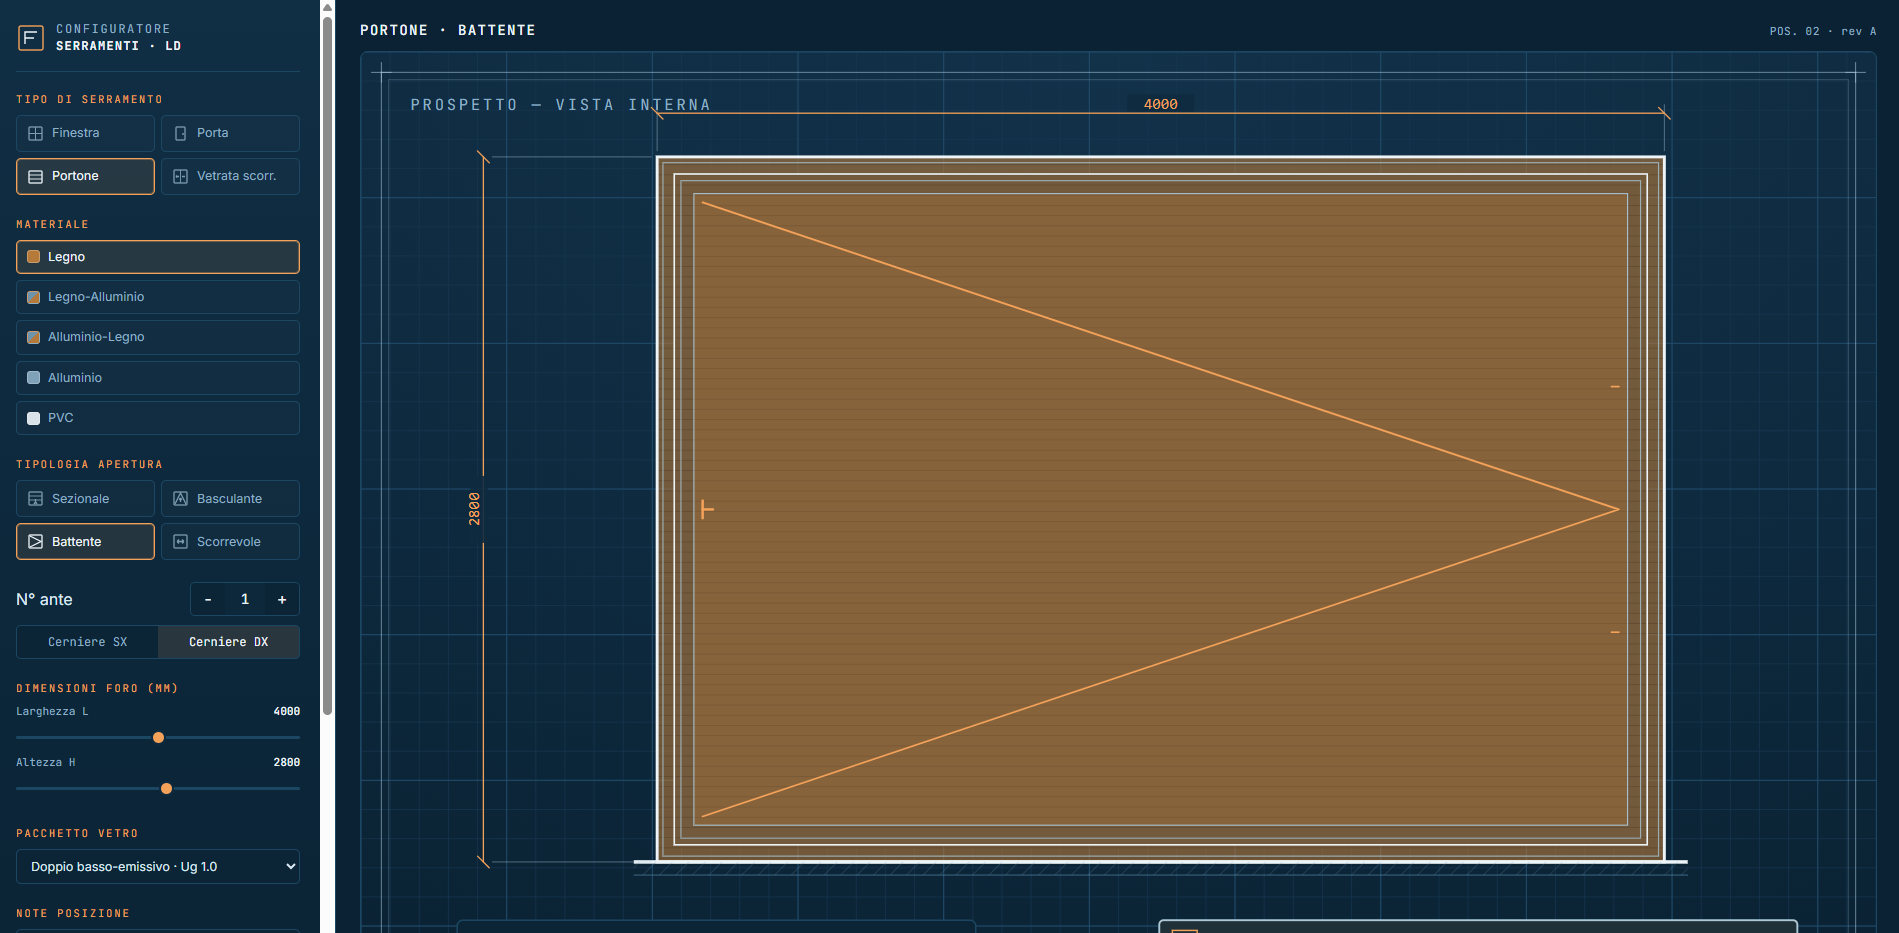Adjust the Altezza H slider handle

pyautogui.click(x=166, y=789)
